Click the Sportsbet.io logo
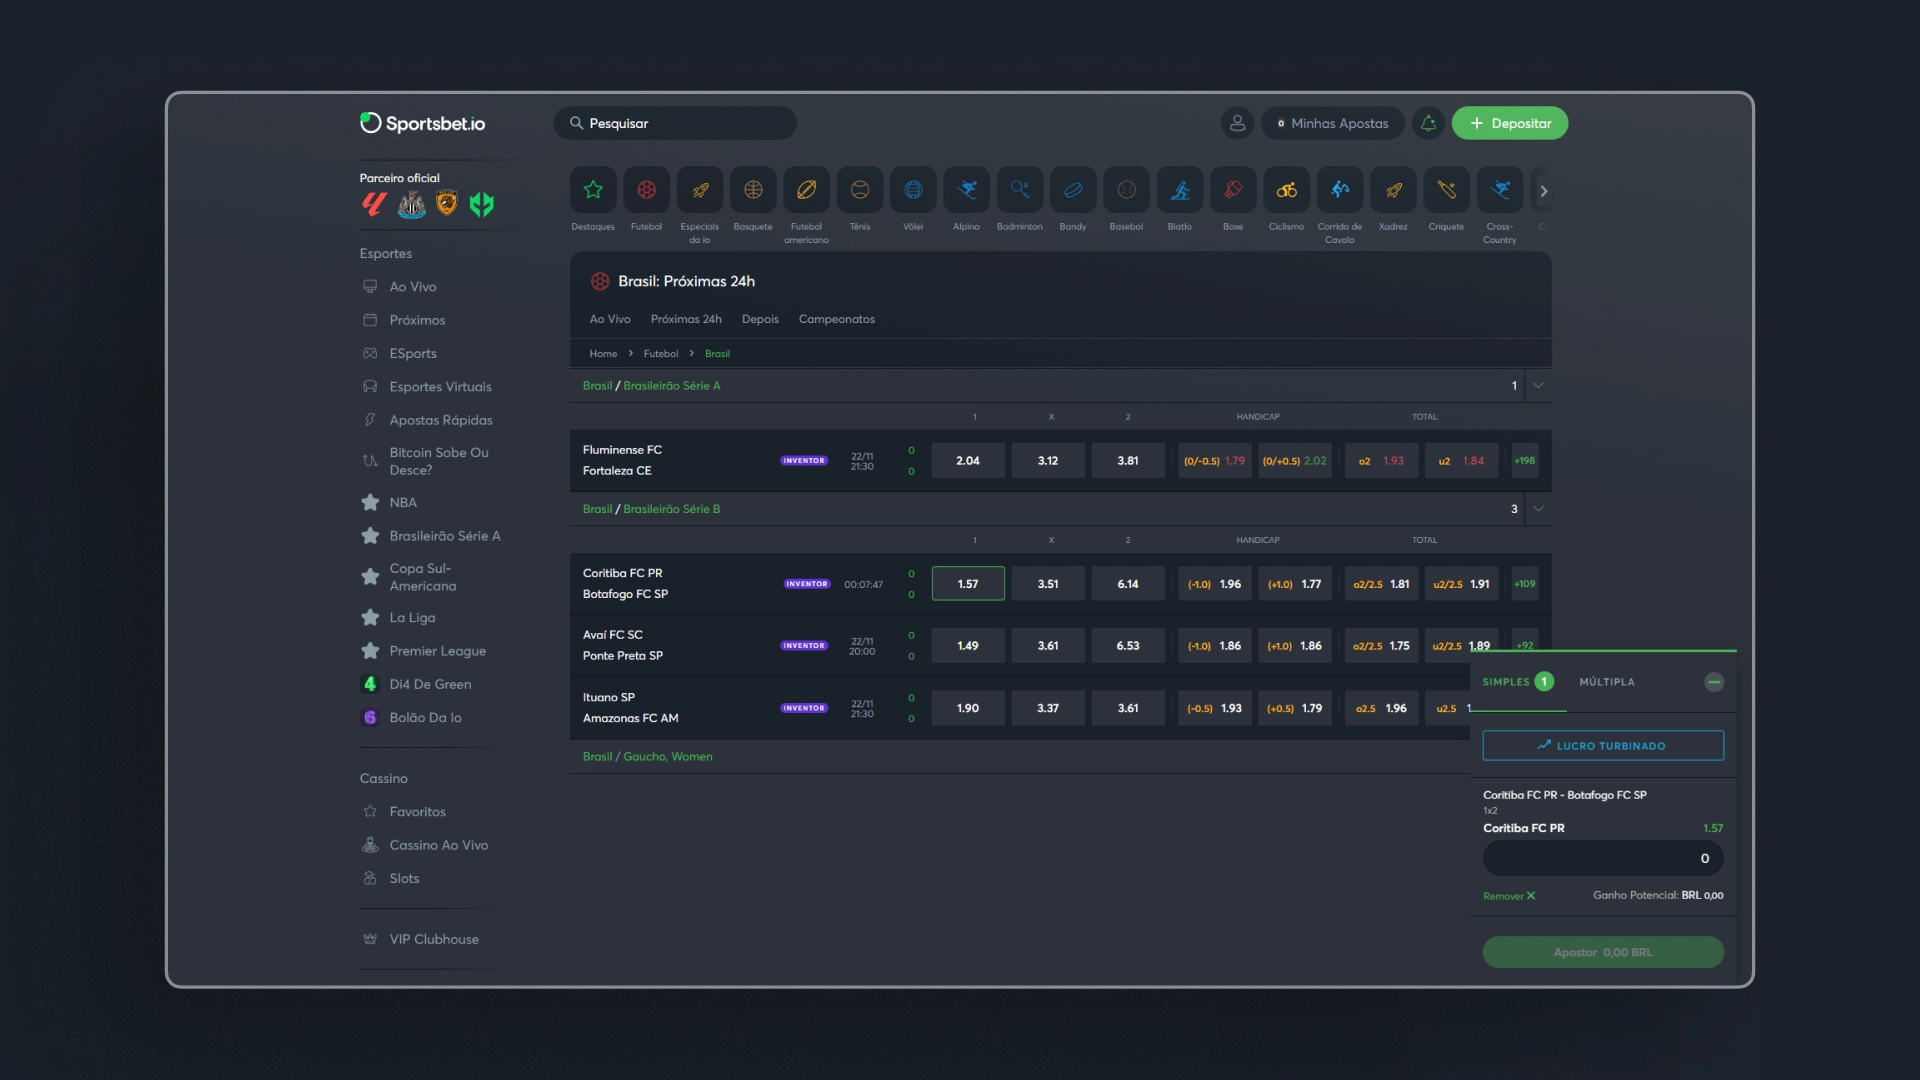 click(422, 123)
